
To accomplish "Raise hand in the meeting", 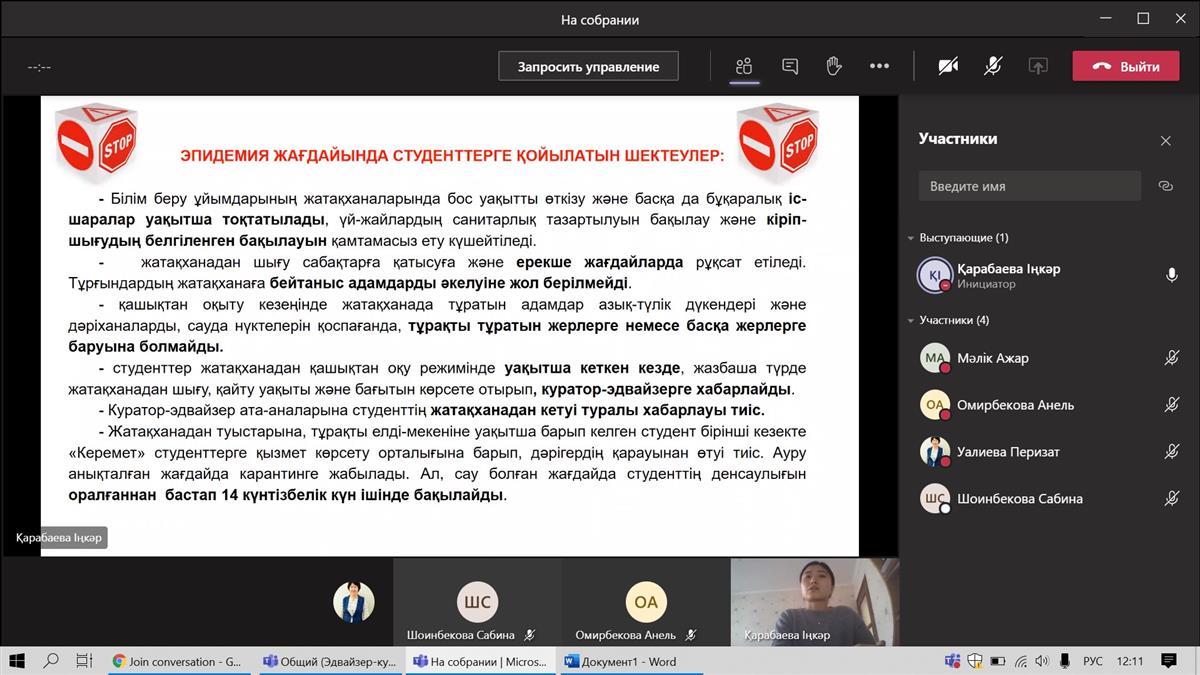I will pos(834,66).
